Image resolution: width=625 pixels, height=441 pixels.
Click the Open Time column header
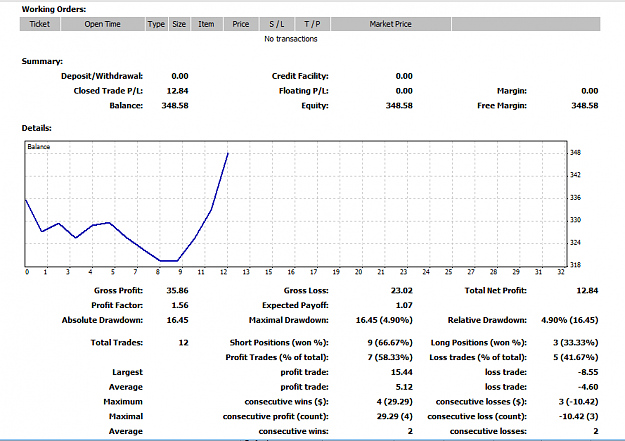(102, 24)
